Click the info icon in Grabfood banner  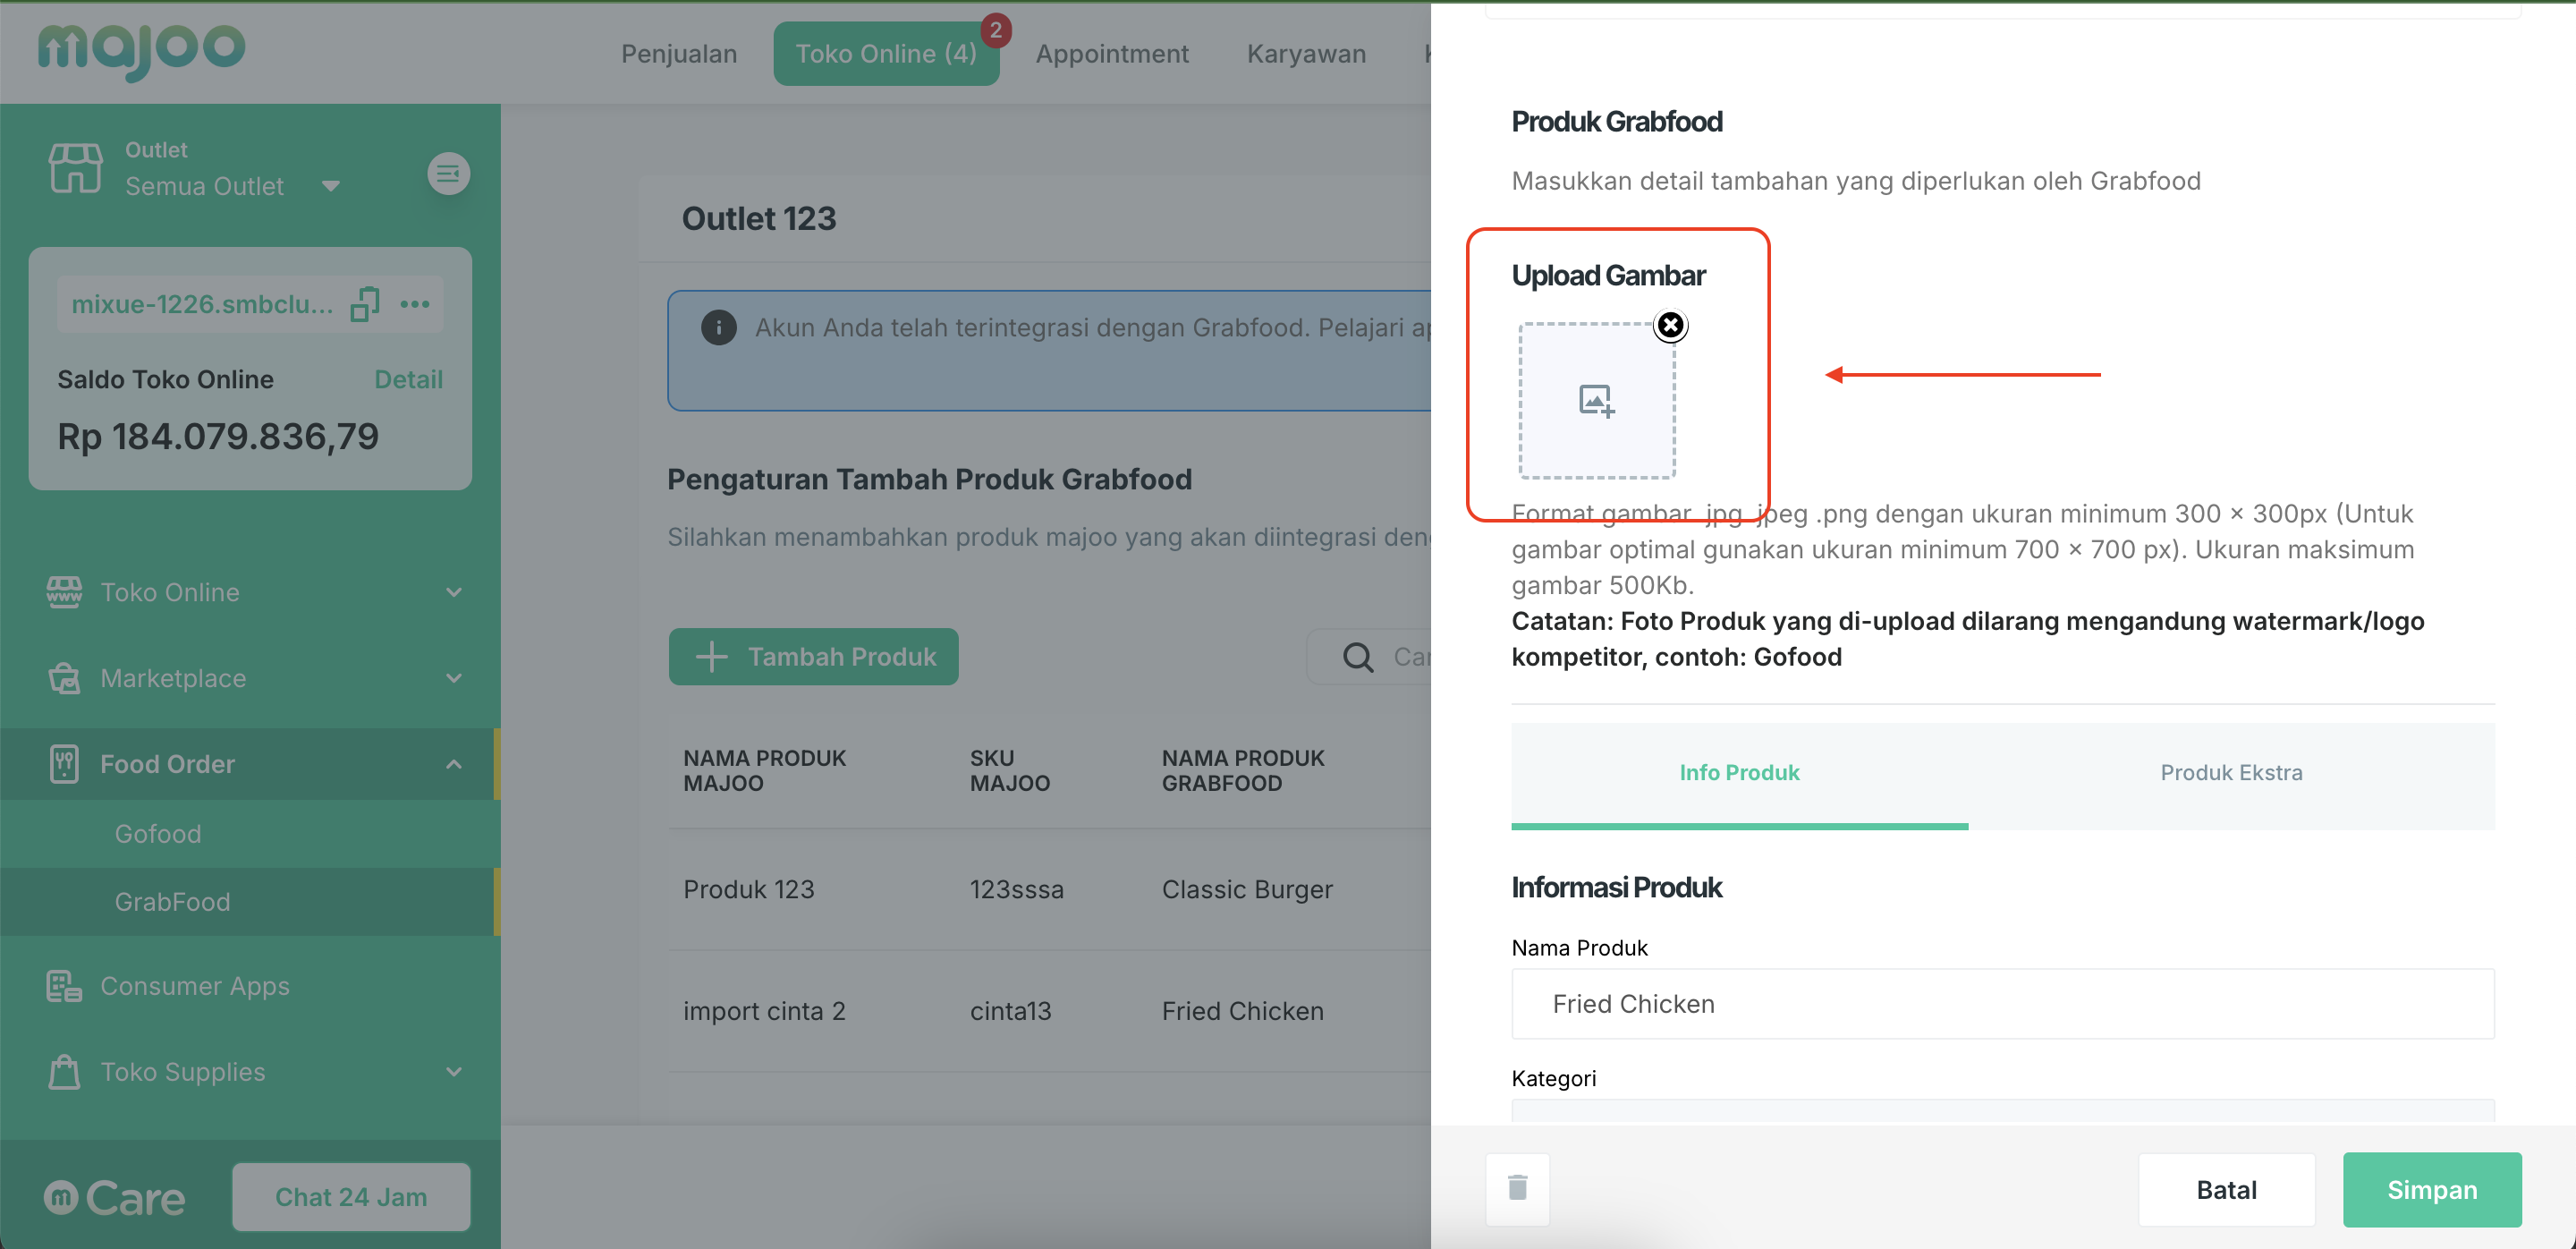point(718,327)
